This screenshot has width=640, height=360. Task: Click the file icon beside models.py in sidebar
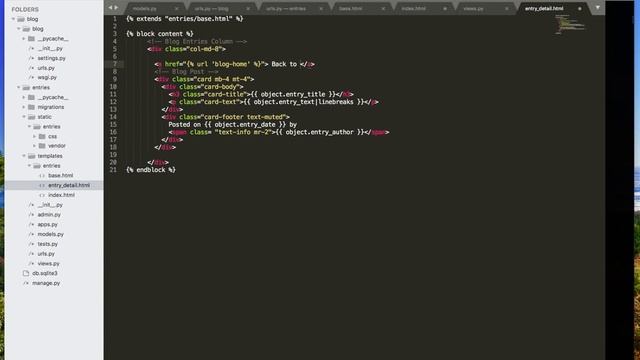[x=31, y=234]
